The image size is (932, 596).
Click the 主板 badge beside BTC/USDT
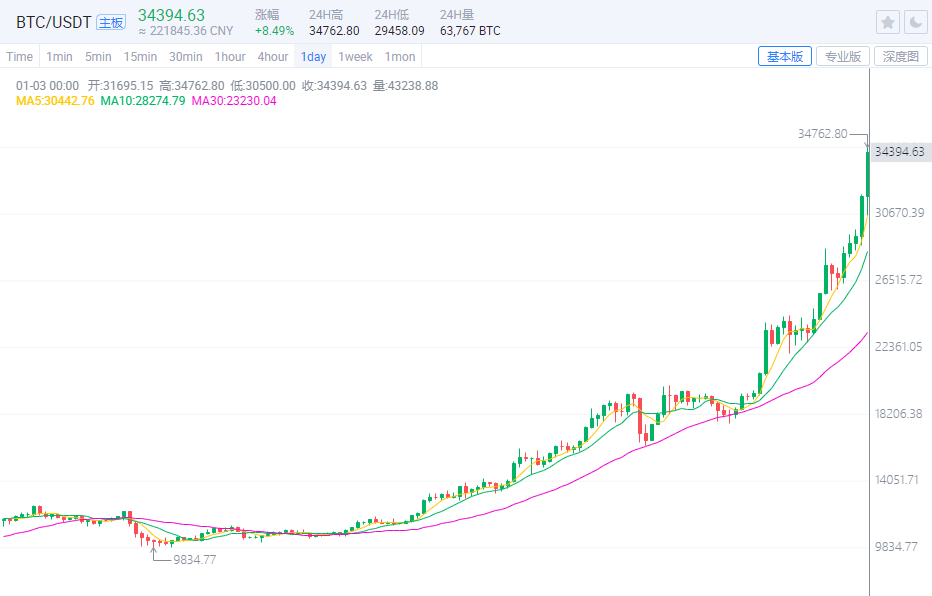(111, 23)
